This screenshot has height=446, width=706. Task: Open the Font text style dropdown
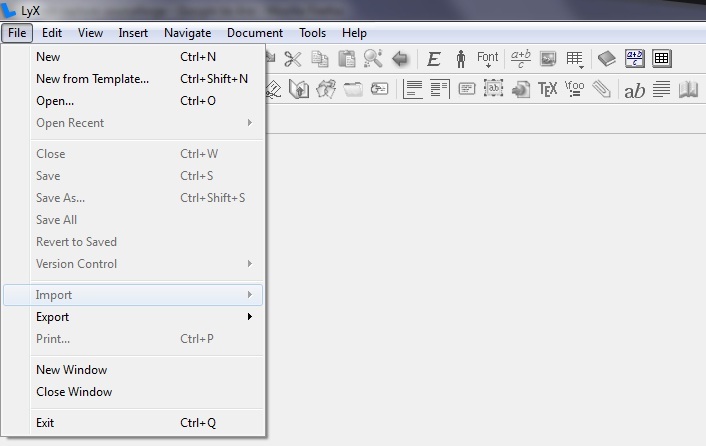488,59
